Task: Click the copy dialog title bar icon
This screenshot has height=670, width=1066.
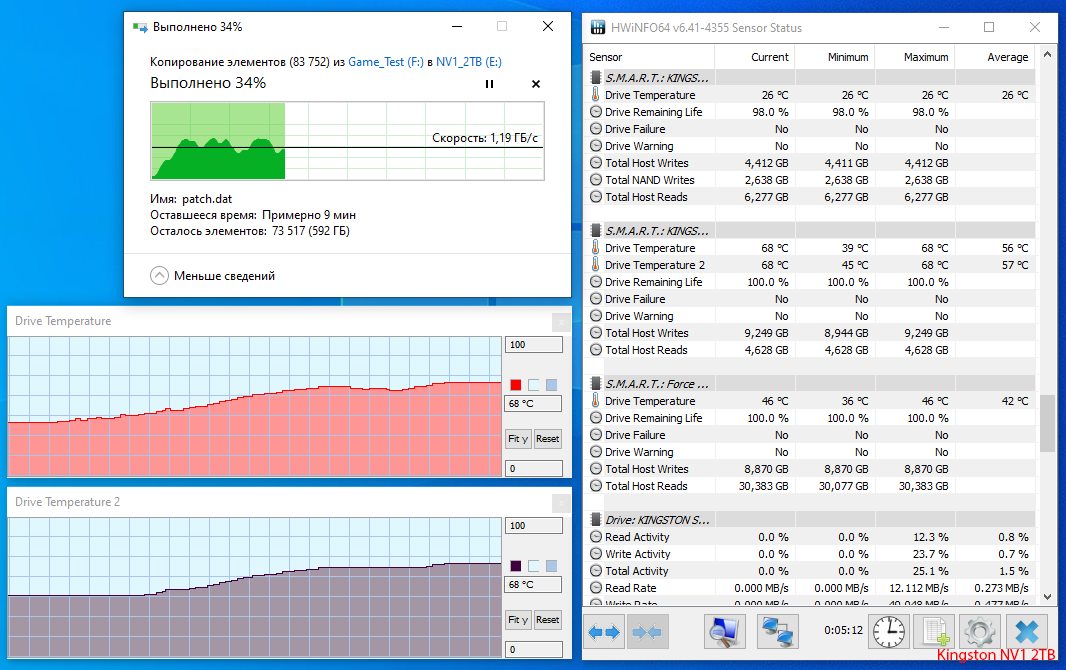Action: point(139,27)
